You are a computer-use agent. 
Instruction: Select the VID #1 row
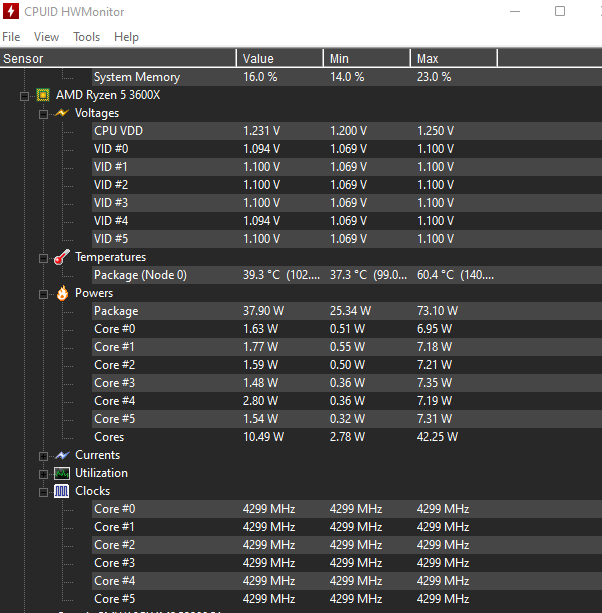click(347, 167)
